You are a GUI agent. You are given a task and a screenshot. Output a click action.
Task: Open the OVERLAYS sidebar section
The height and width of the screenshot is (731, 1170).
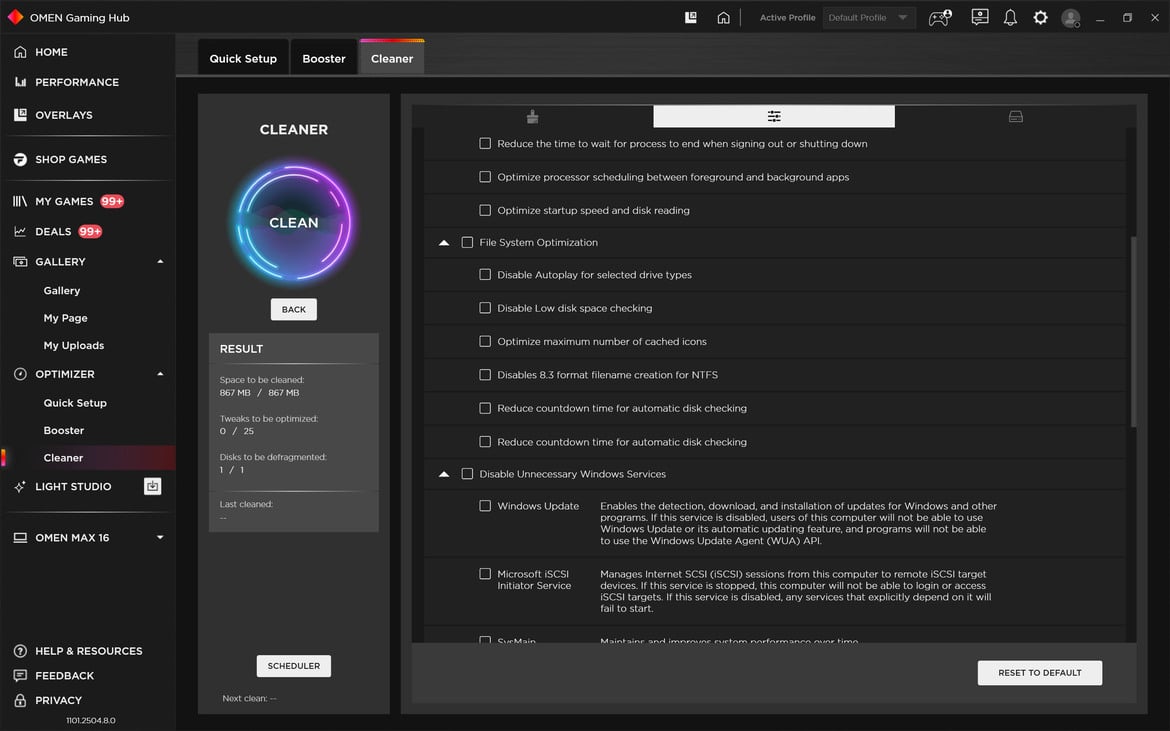click(x=63, y=115)
